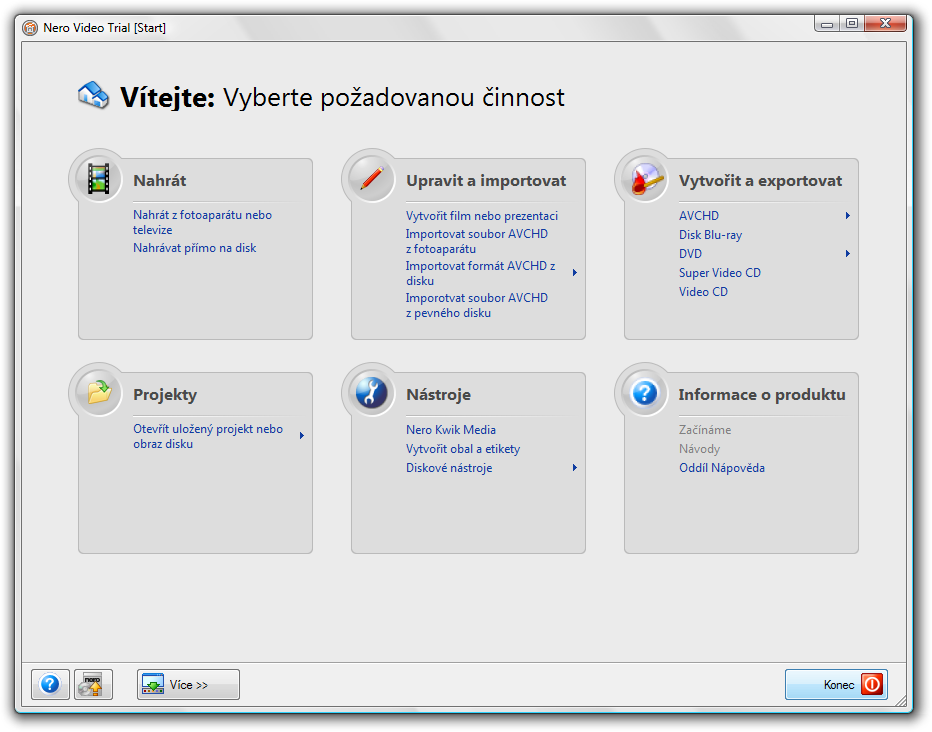Expand the DVD submenu arrow
The image size is (932, 732).
pyautogui.click(x=848, y=254)
